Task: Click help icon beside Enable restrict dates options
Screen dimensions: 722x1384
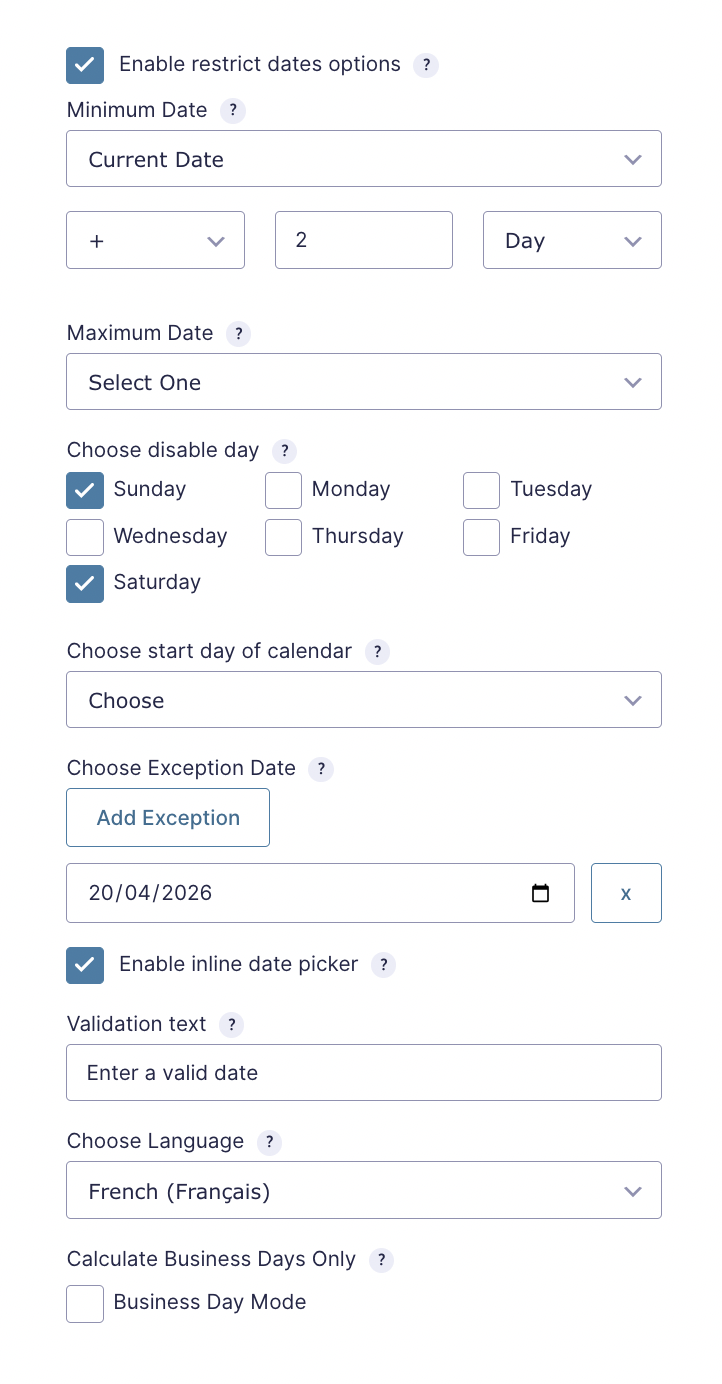Action: coord(426,65)
